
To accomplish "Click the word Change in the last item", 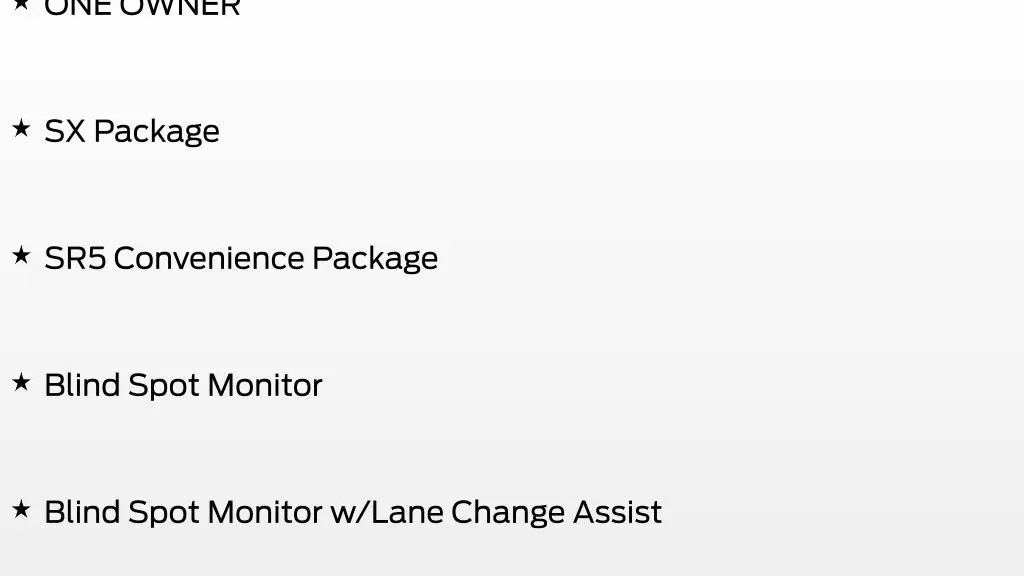I will coord(507,514).
